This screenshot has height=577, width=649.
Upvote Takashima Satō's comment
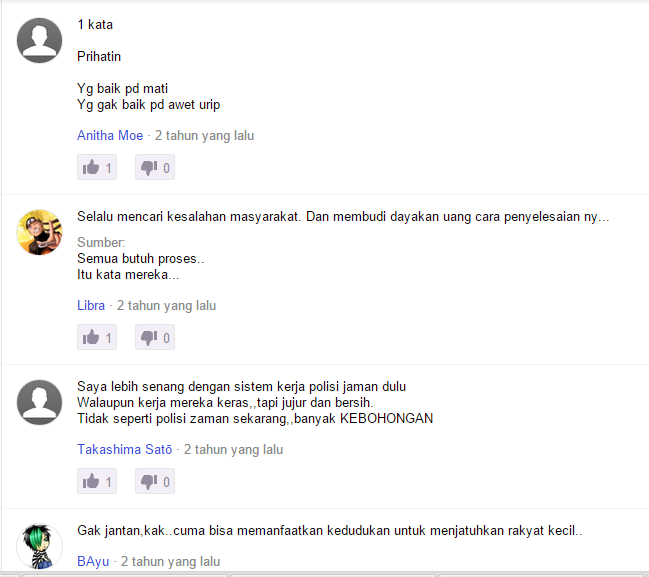click(x=97, y=481)
